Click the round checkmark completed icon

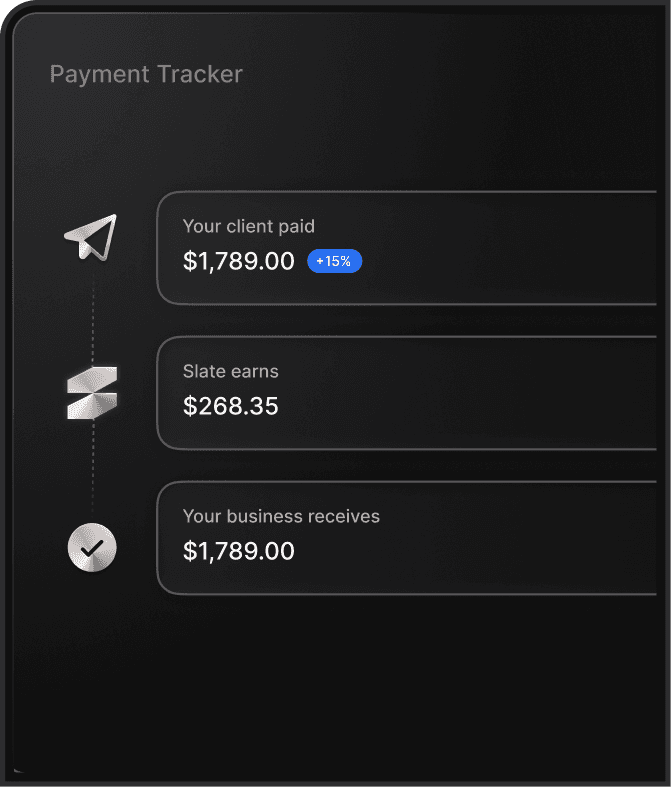tap(92, 547)
